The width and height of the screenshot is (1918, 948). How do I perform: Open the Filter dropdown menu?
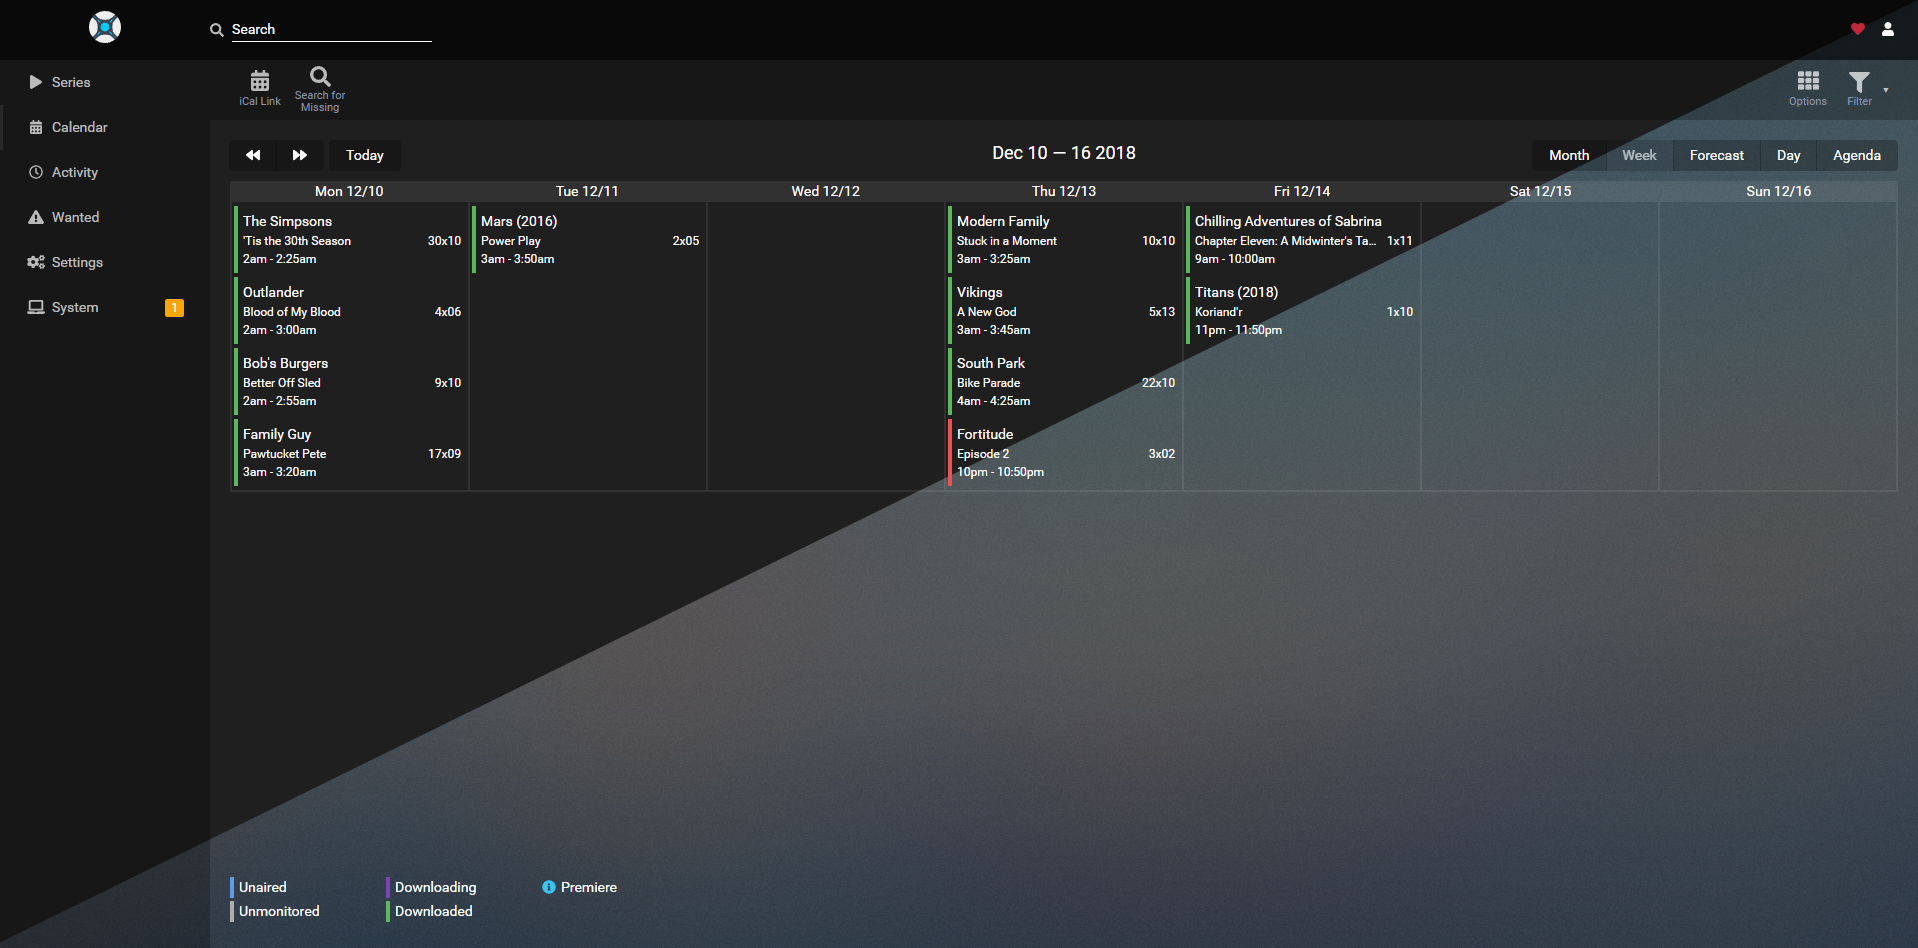[x=1860, y=87]
